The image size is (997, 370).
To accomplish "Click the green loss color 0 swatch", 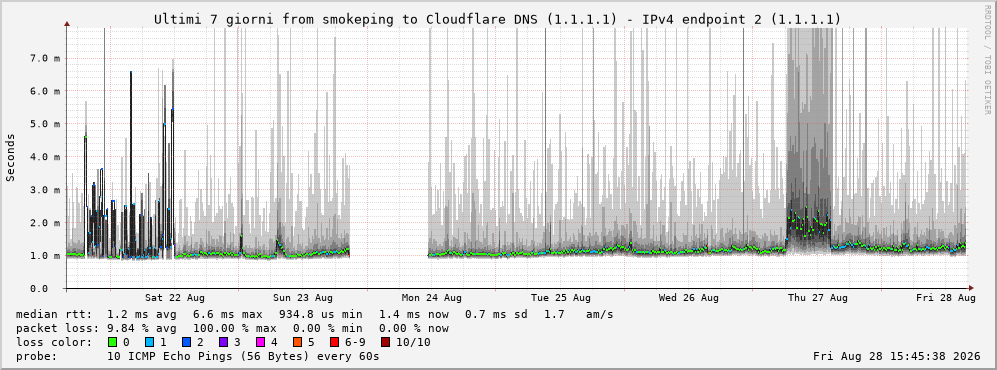I will [x=113, y=342].
